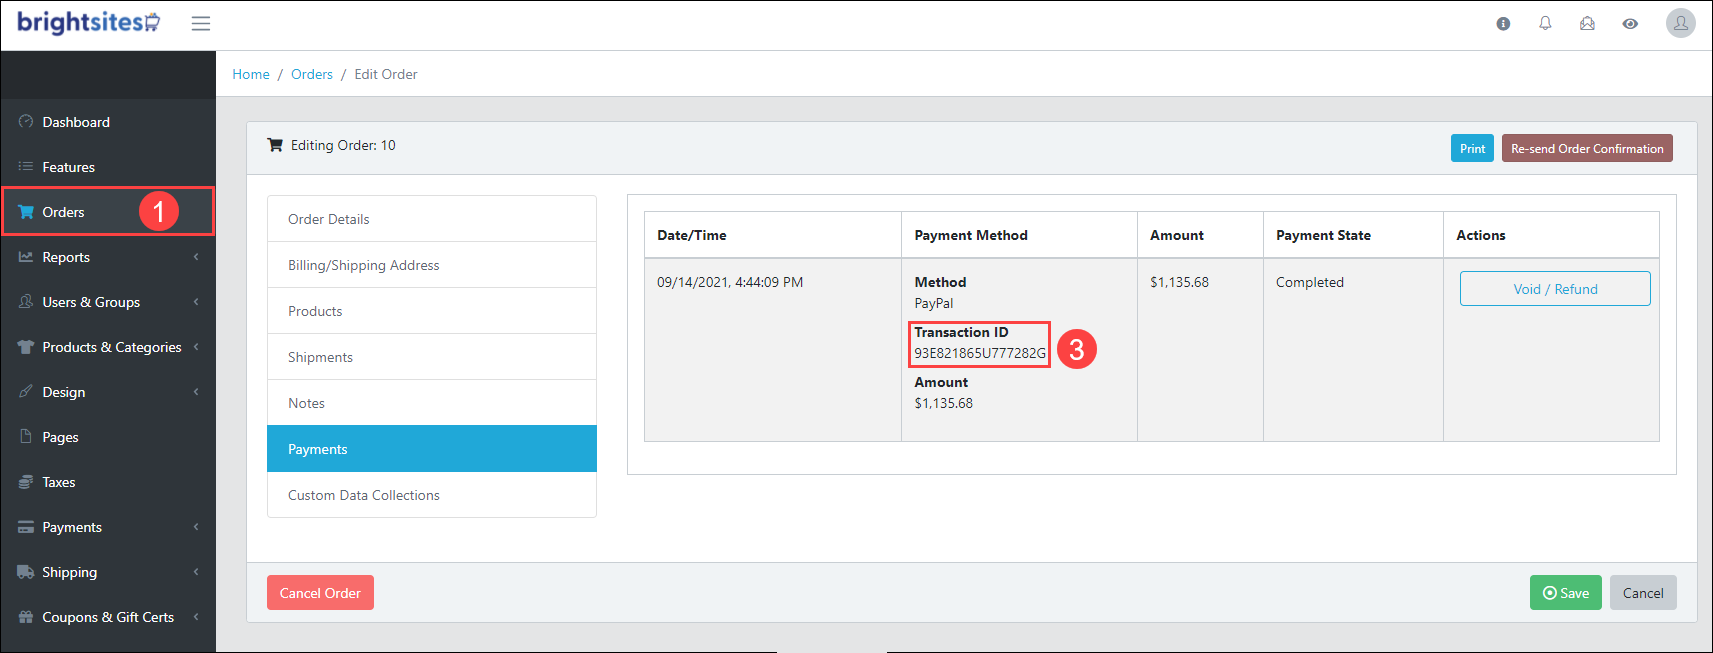Screen dimensions: 1713x653
Task: Click the Reports chart icon
Action: pyautogui.click(x=26, y=257)
